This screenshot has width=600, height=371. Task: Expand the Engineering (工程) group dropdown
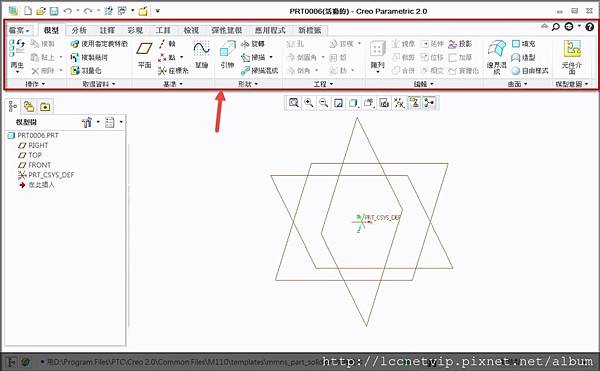click(x=323, y=84)
